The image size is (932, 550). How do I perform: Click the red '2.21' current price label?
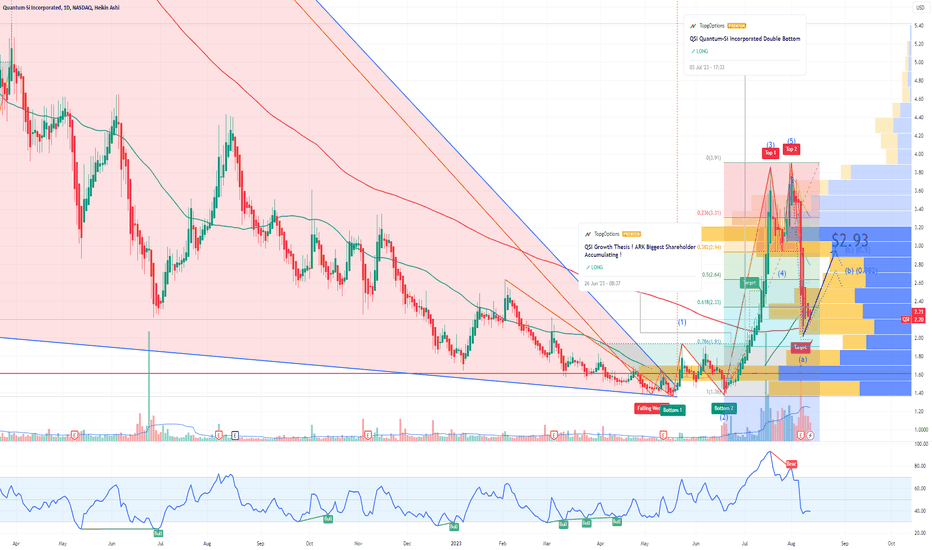919,312
